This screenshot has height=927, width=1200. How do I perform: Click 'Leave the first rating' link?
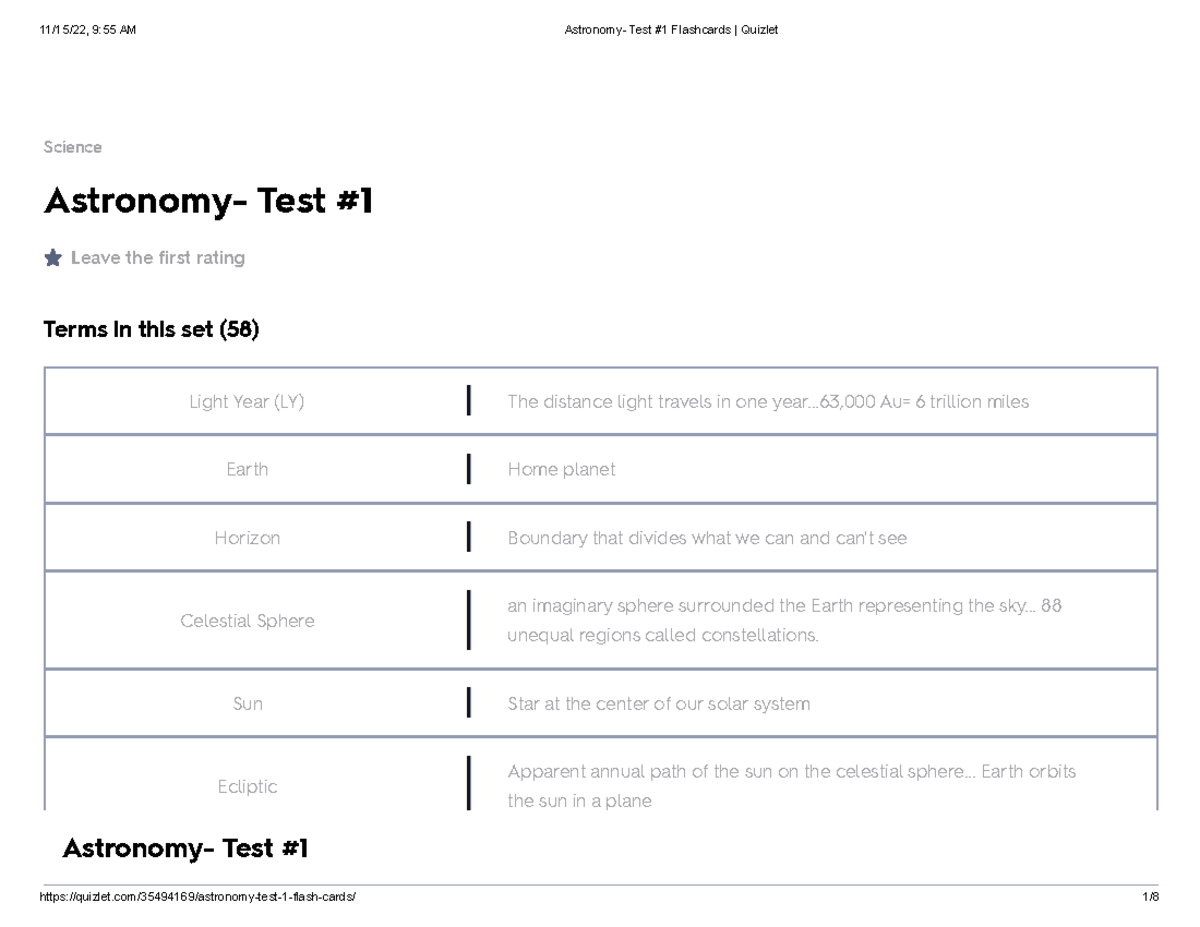coord(157,258)
